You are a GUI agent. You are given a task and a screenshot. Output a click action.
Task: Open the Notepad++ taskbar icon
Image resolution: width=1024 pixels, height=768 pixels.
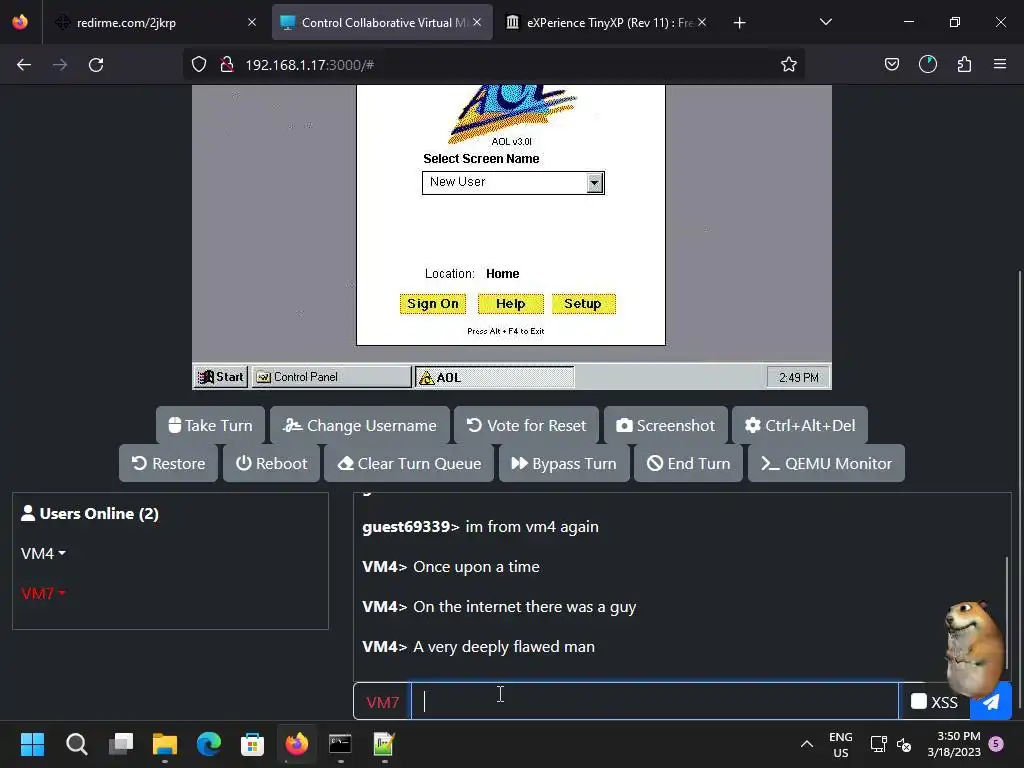click(x=384, y=744)
